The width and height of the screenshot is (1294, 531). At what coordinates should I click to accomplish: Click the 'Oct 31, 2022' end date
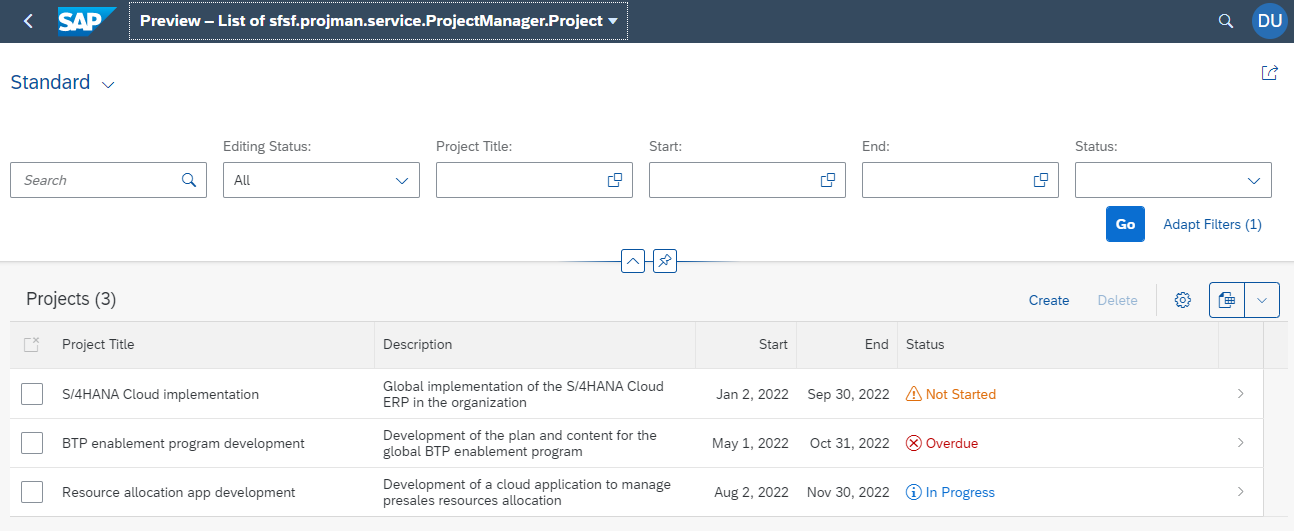pos(849,443)
